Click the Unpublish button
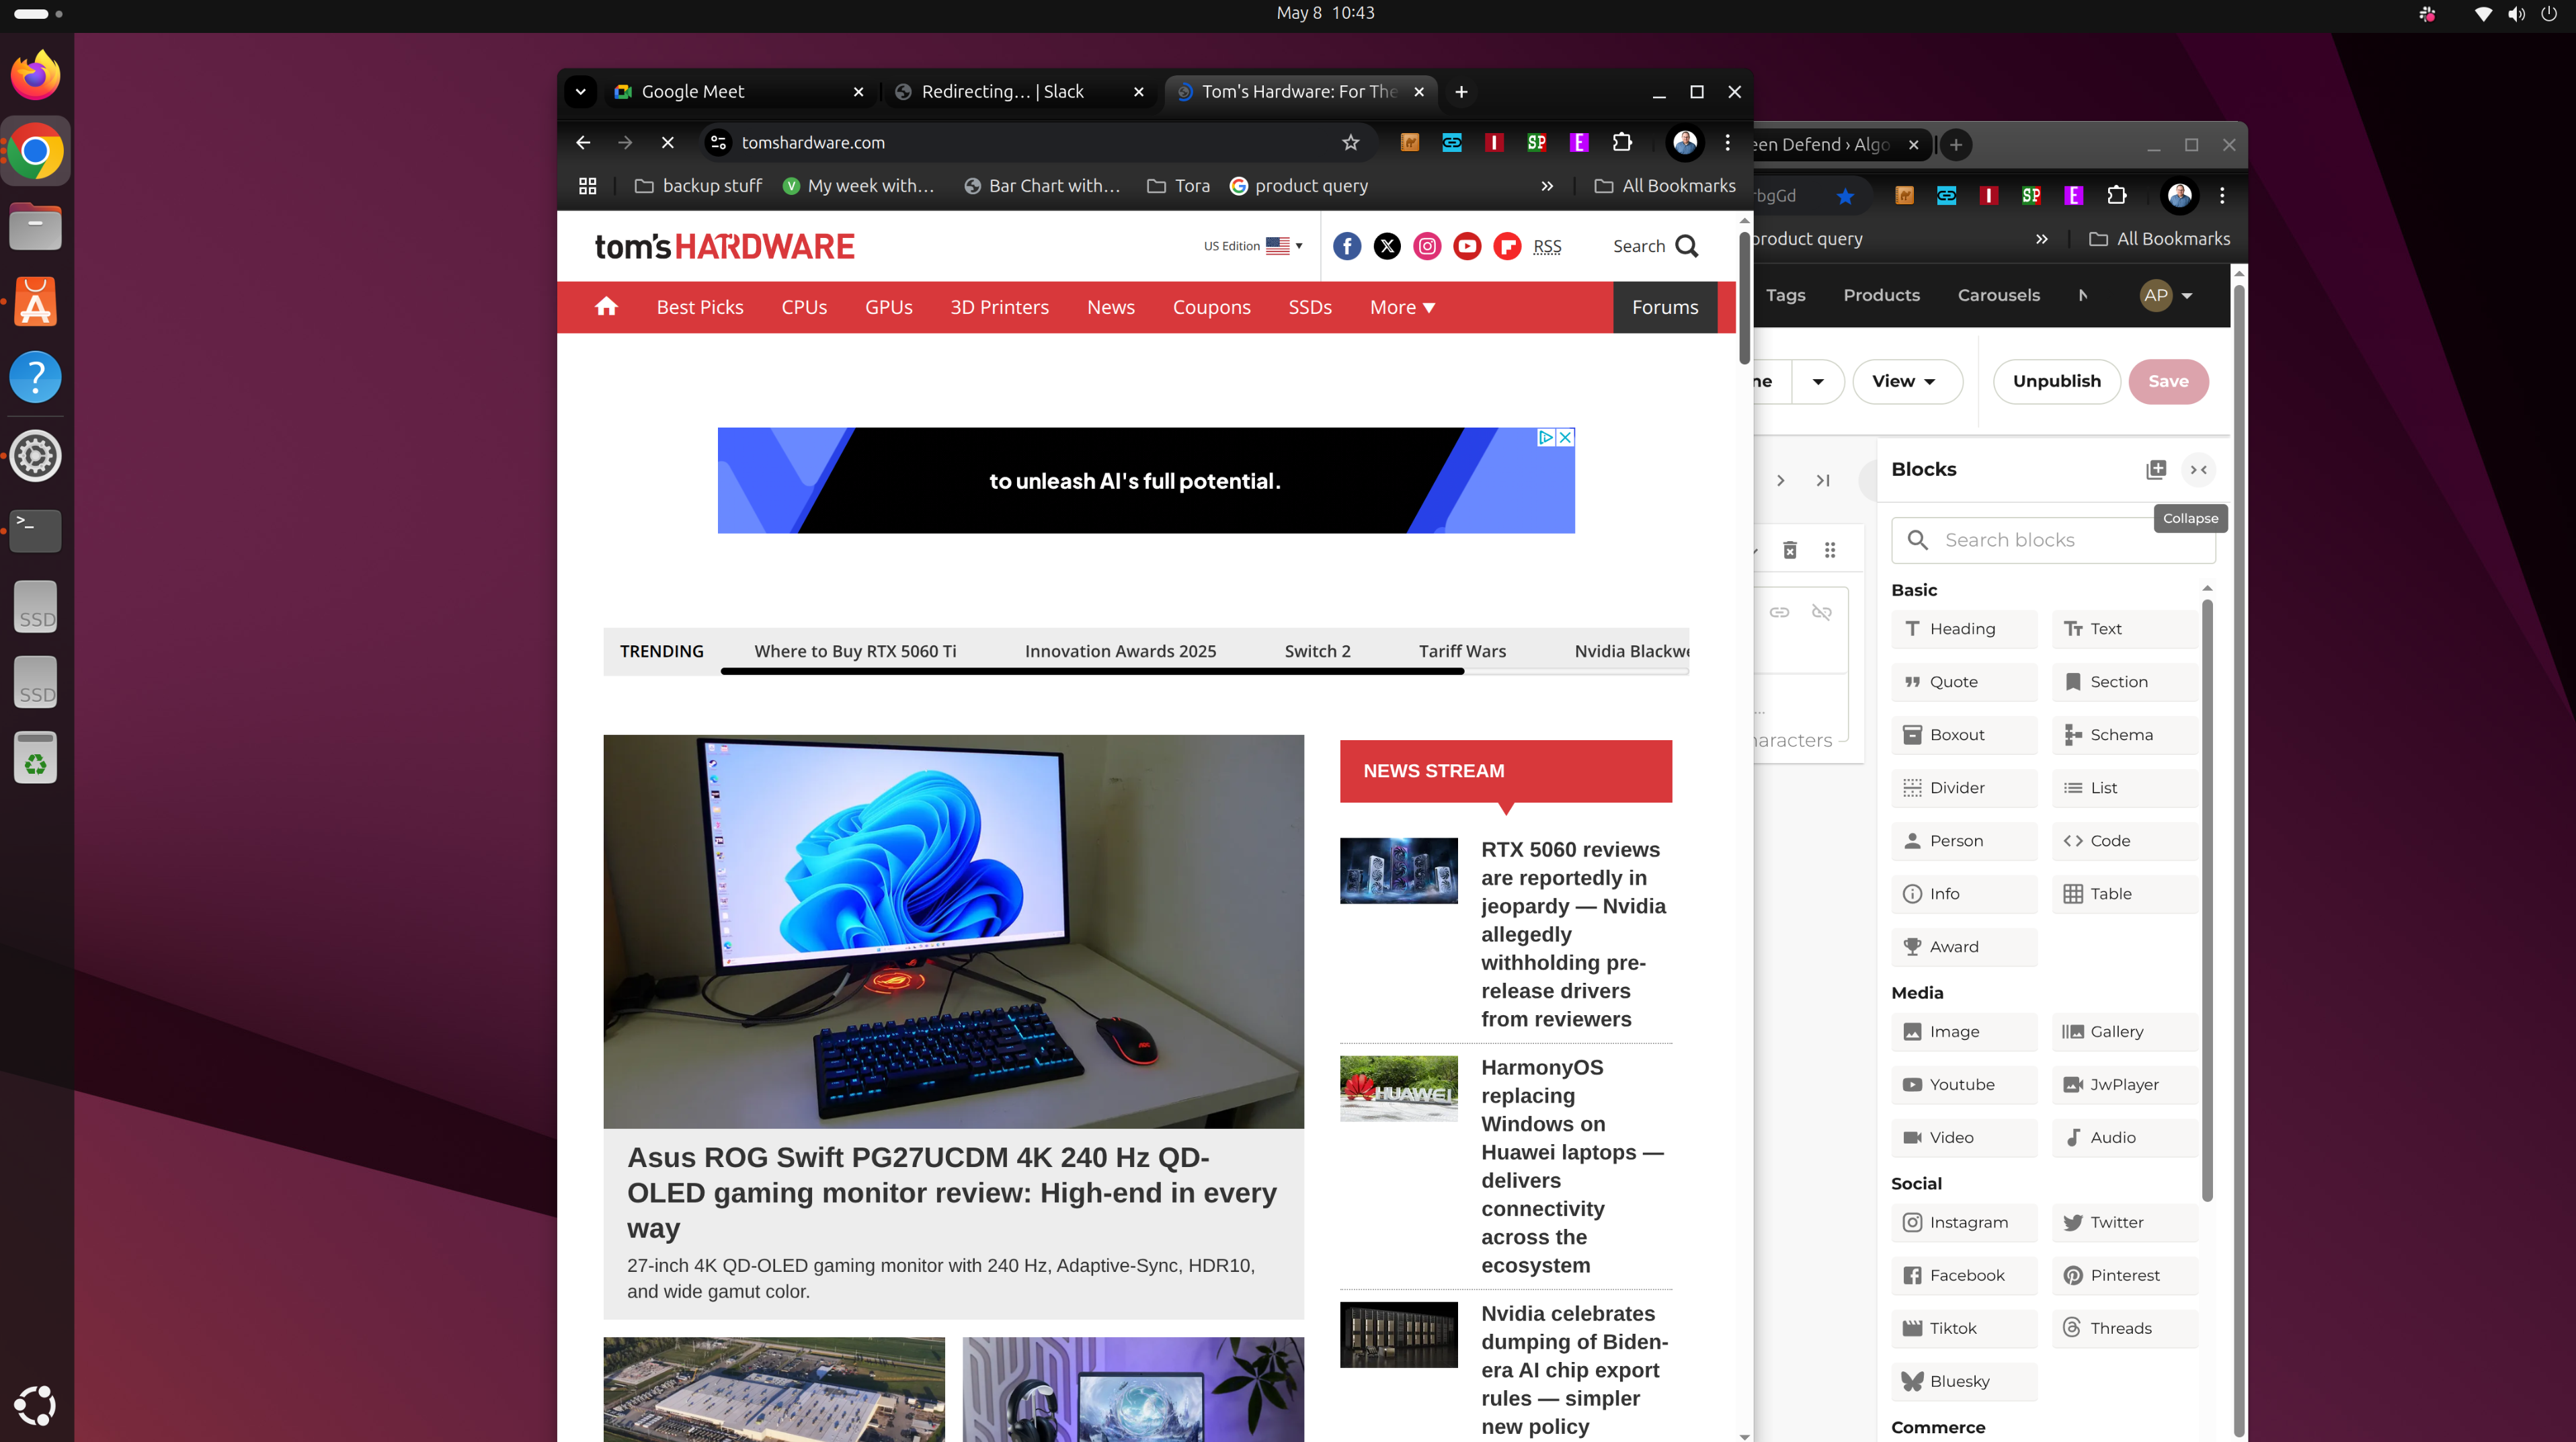Viewport: 2576px width, 1442px height. pos(2057,381)
